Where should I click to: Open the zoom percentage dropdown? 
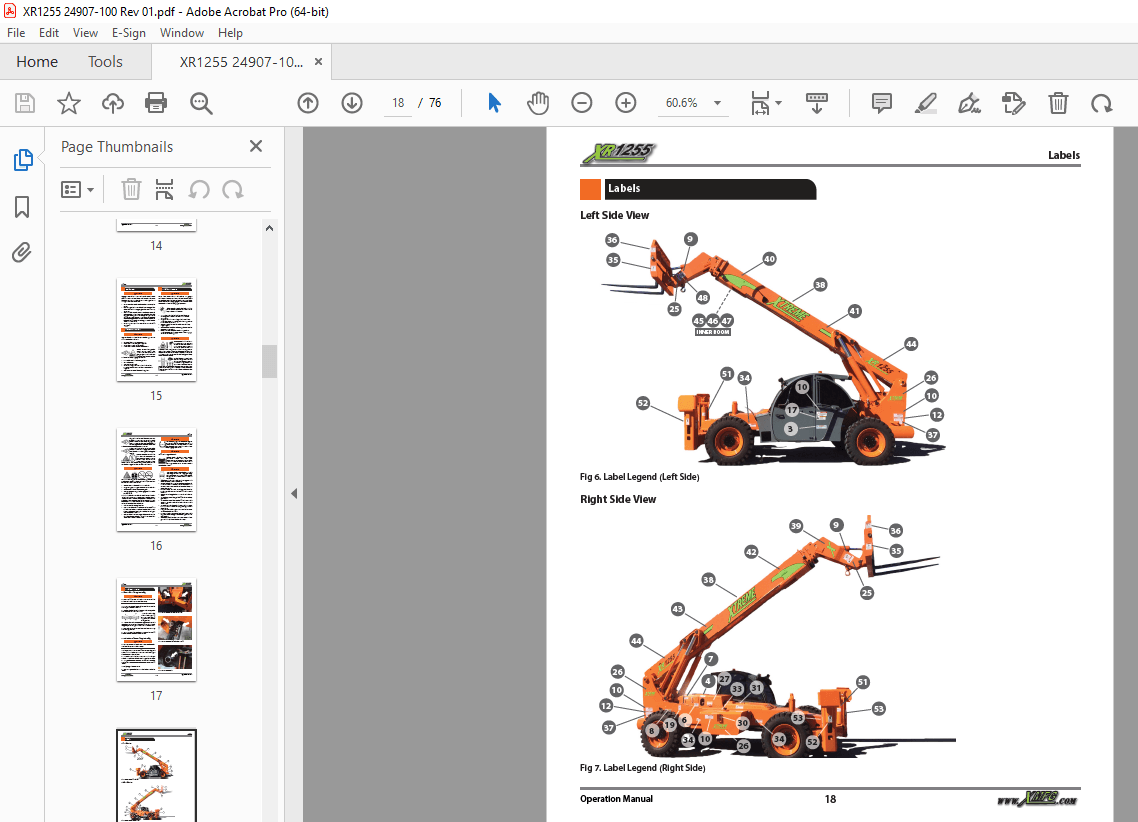coord(717,103)
